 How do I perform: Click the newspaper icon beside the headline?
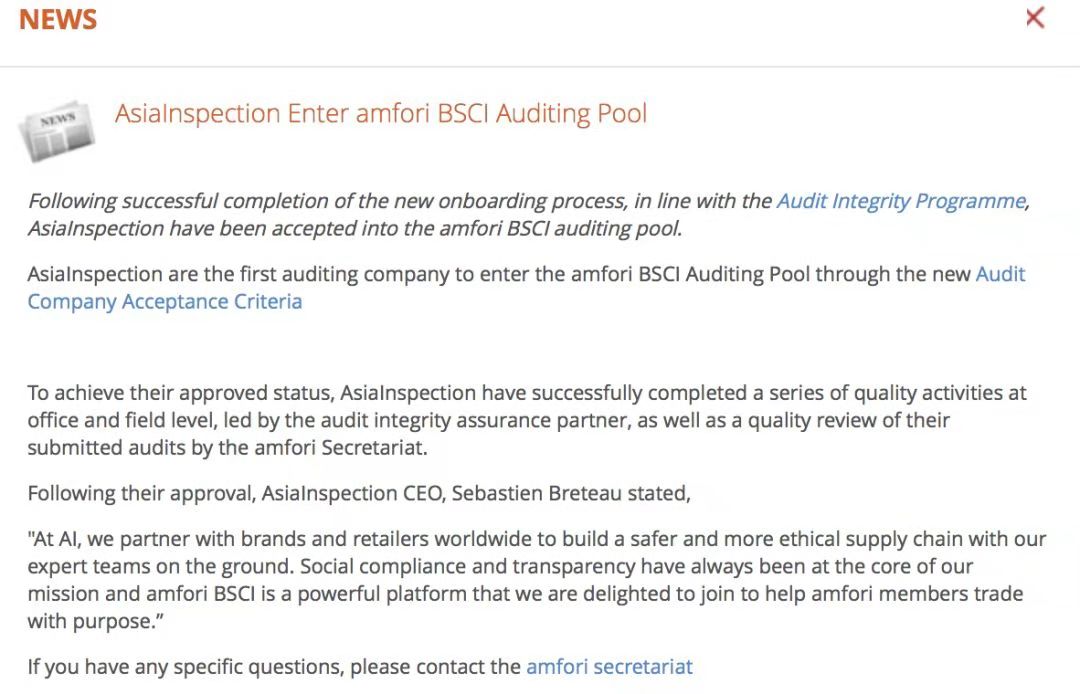coord(56,131)
